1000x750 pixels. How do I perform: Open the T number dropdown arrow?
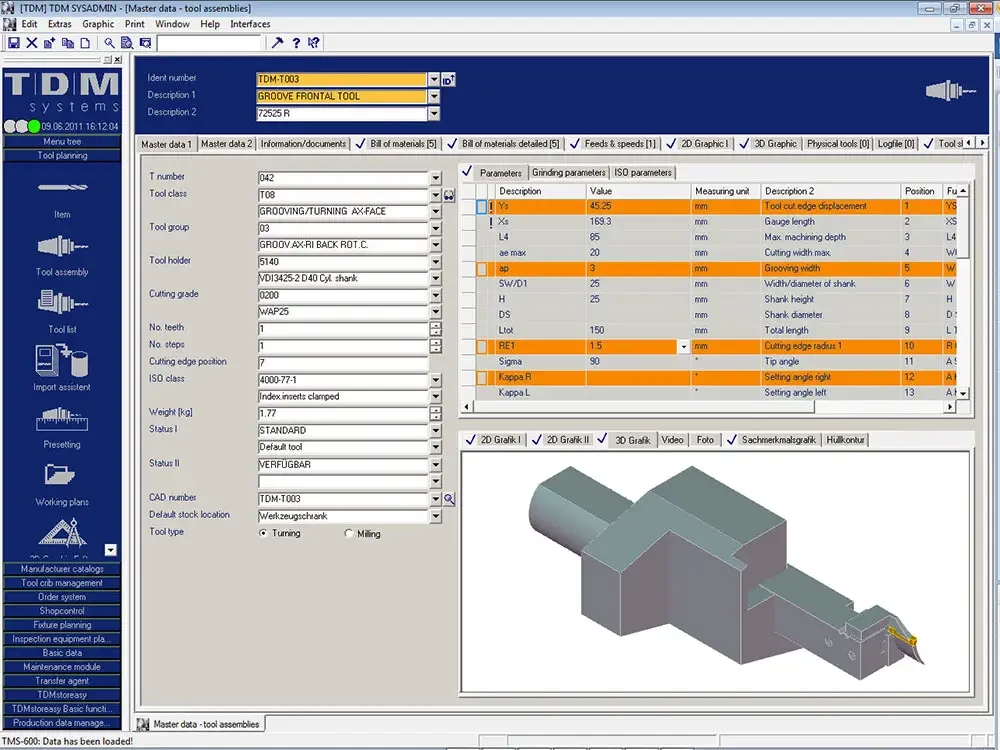(x=436, y=178)
